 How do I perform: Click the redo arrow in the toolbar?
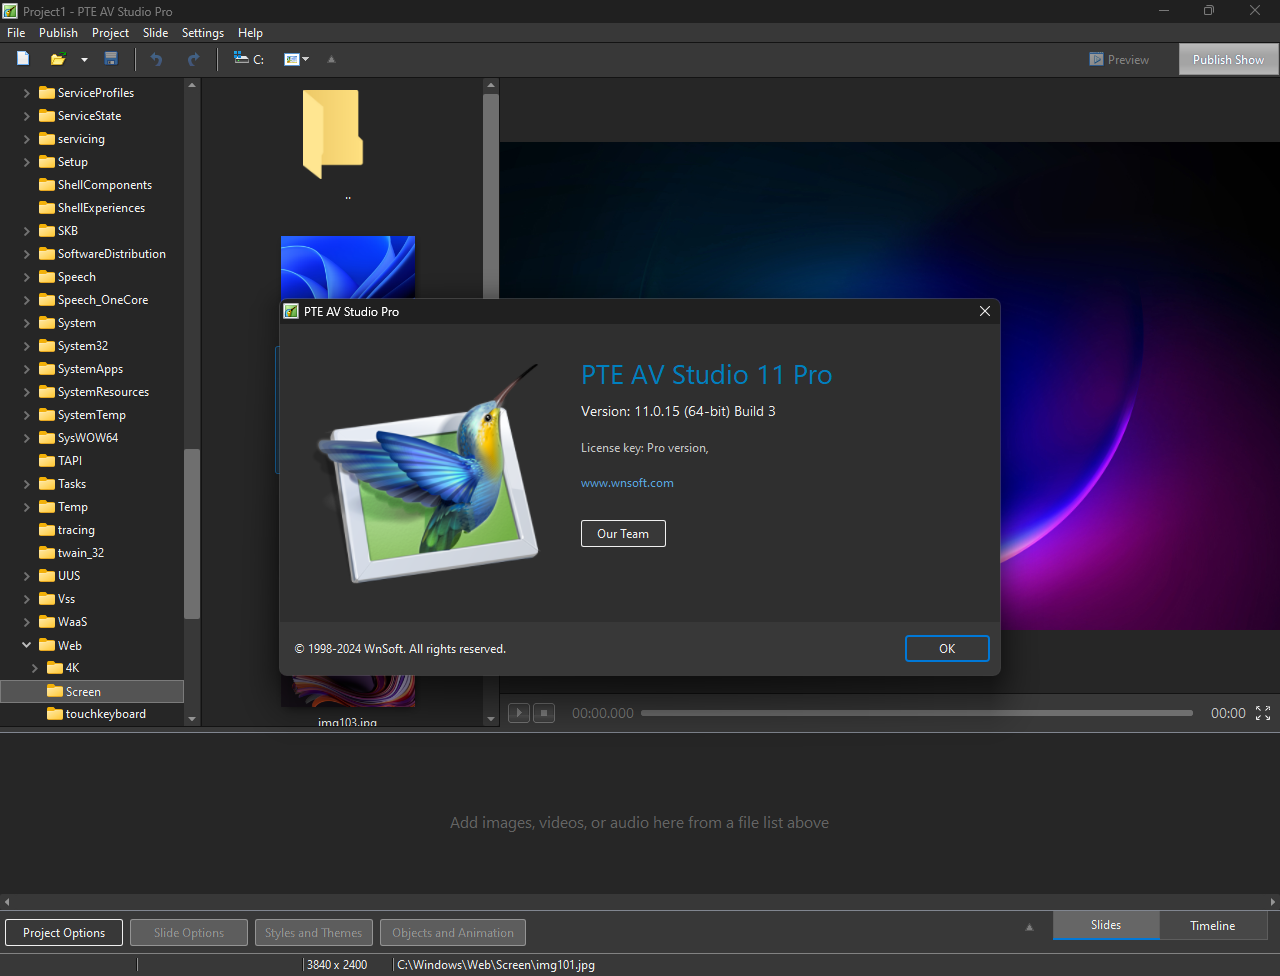193,59
